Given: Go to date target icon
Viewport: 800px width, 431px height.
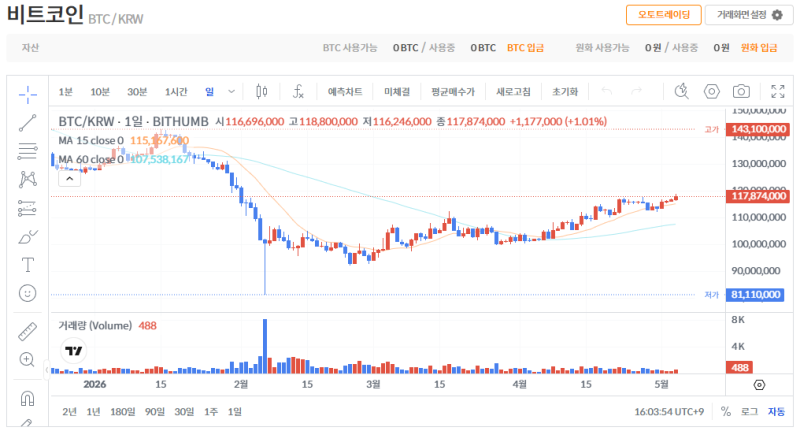Looking at the screenshot, I should tap(759, 385).
